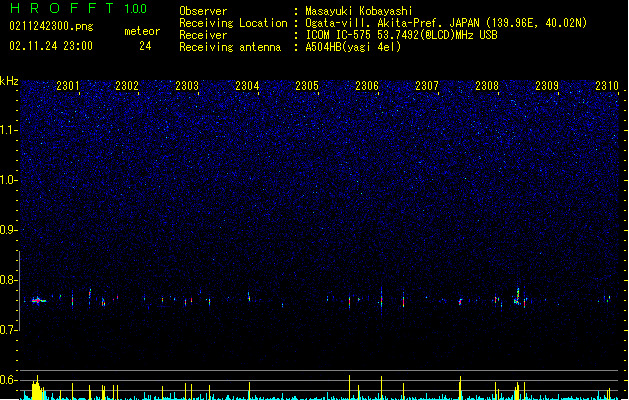Click the 2304 time marker
This screenshot has width=629, height=400.
(x=247, y=86)
